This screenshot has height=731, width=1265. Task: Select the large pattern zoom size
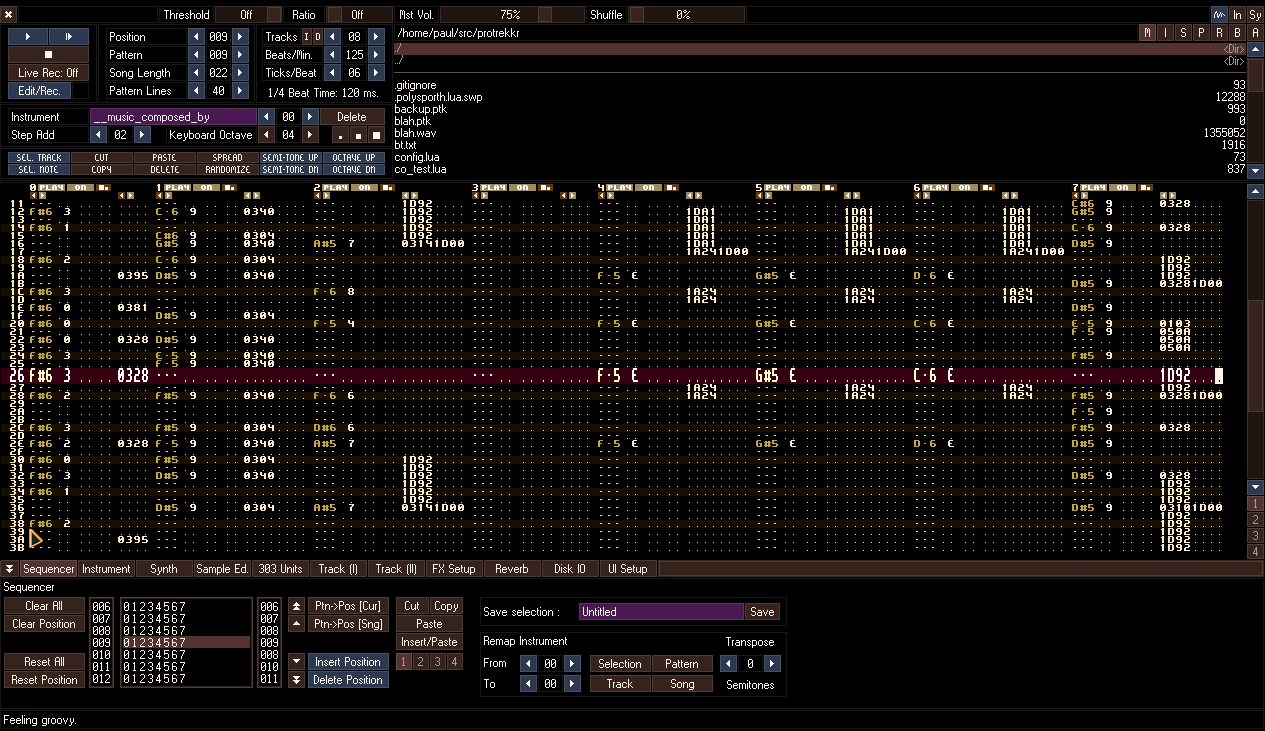tap(376, 135)
